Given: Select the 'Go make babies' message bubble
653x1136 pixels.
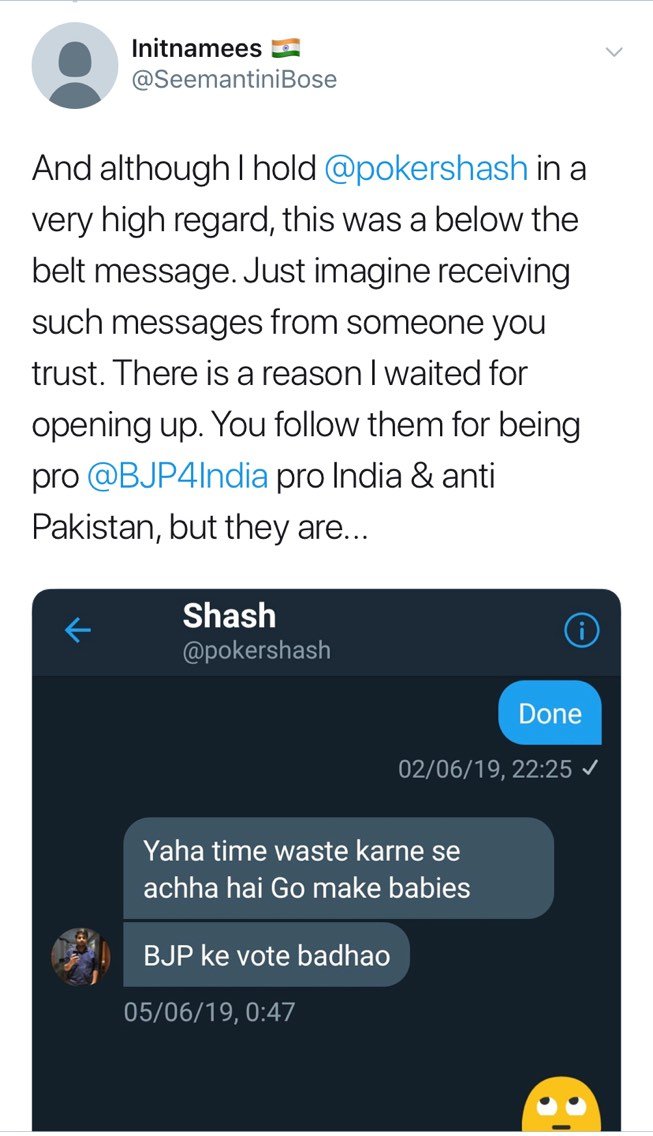Looking at the screenshot, I should coord(338,869).
